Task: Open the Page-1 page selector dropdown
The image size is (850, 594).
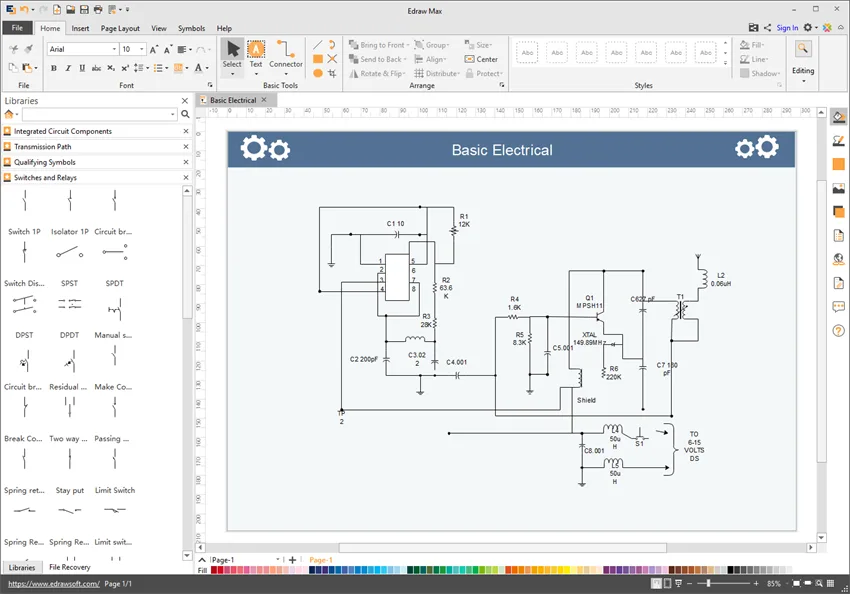Action: click(x=278, y=559)
